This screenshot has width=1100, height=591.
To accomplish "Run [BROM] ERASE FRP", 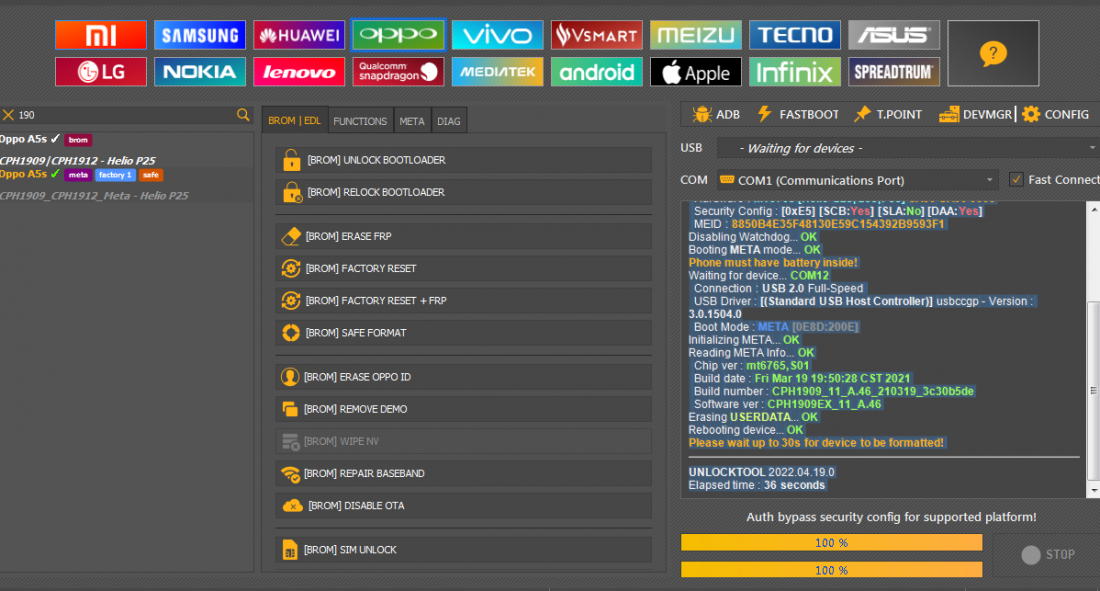I will pos(464,237).
